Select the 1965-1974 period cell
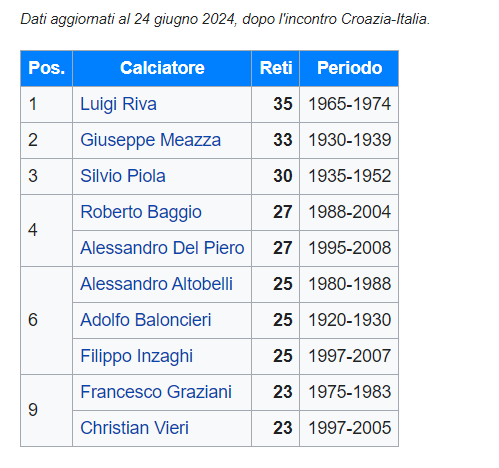Screen dimensions: 499x468 349,104
